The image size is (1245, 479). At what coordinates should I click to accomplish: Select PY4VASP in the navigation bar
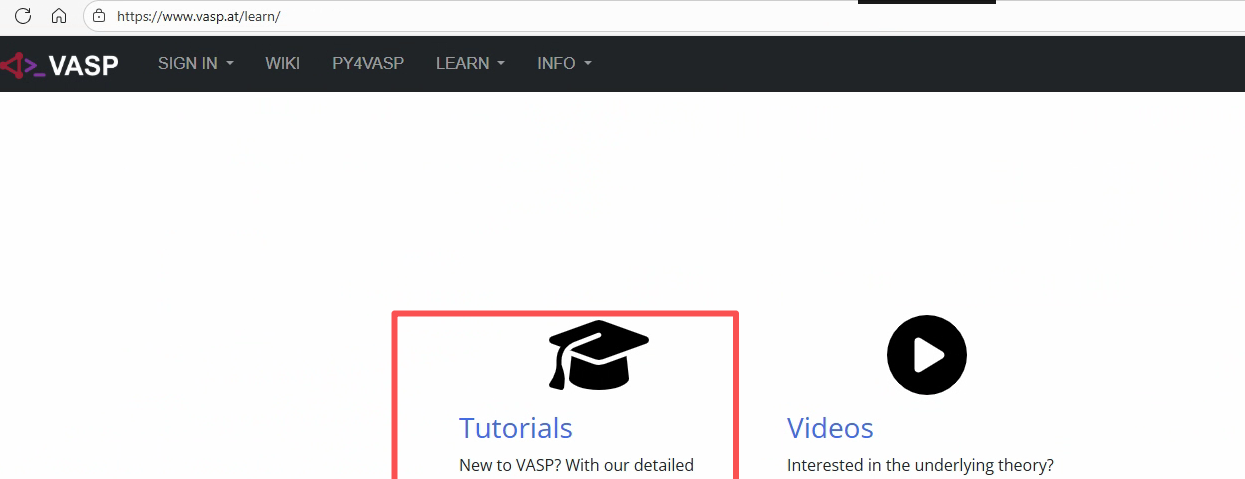pyautogui.click(x=368, y=63)
